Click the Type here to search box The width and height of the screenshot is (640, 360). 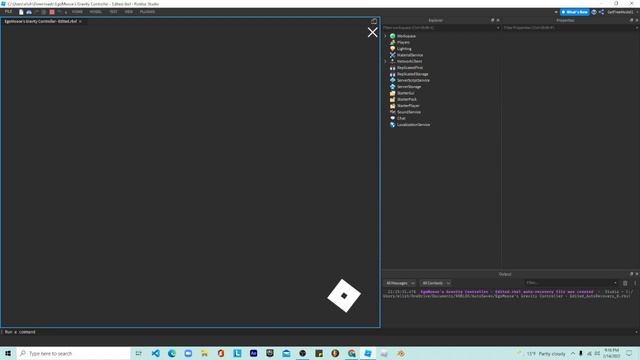pos(73,353)
